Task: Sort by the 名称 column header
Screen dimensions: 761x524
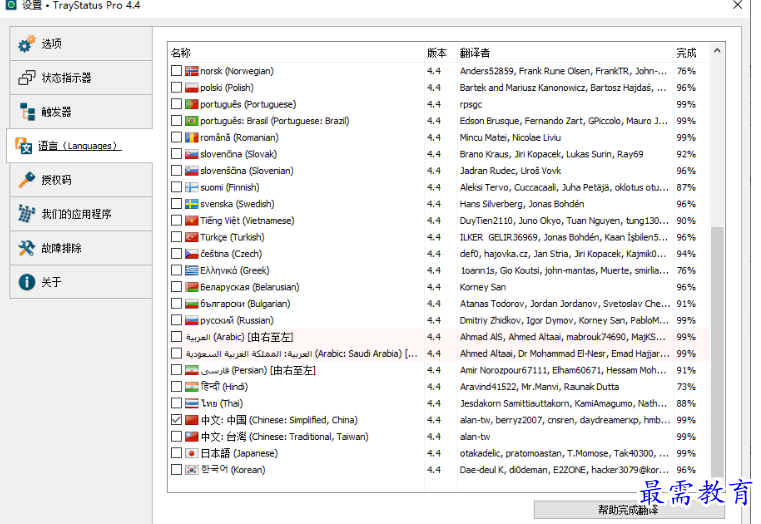Action: click(296, 53)
